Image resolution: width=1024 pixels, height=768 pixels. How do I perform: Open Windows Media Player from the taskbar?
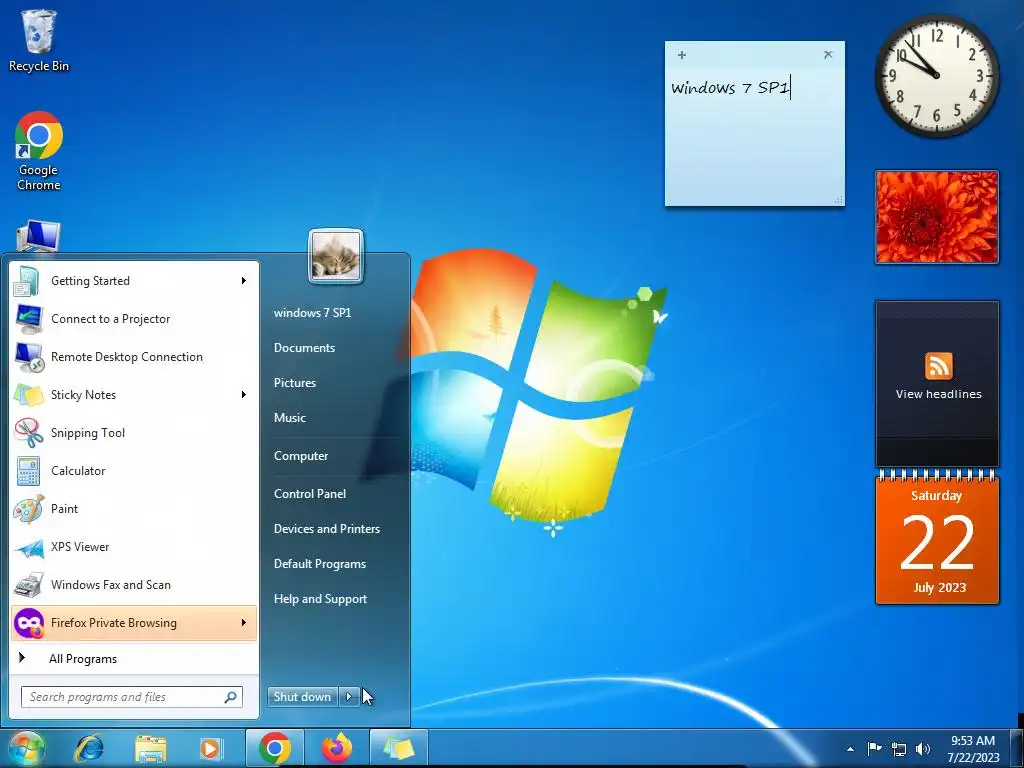click(210, 748)
